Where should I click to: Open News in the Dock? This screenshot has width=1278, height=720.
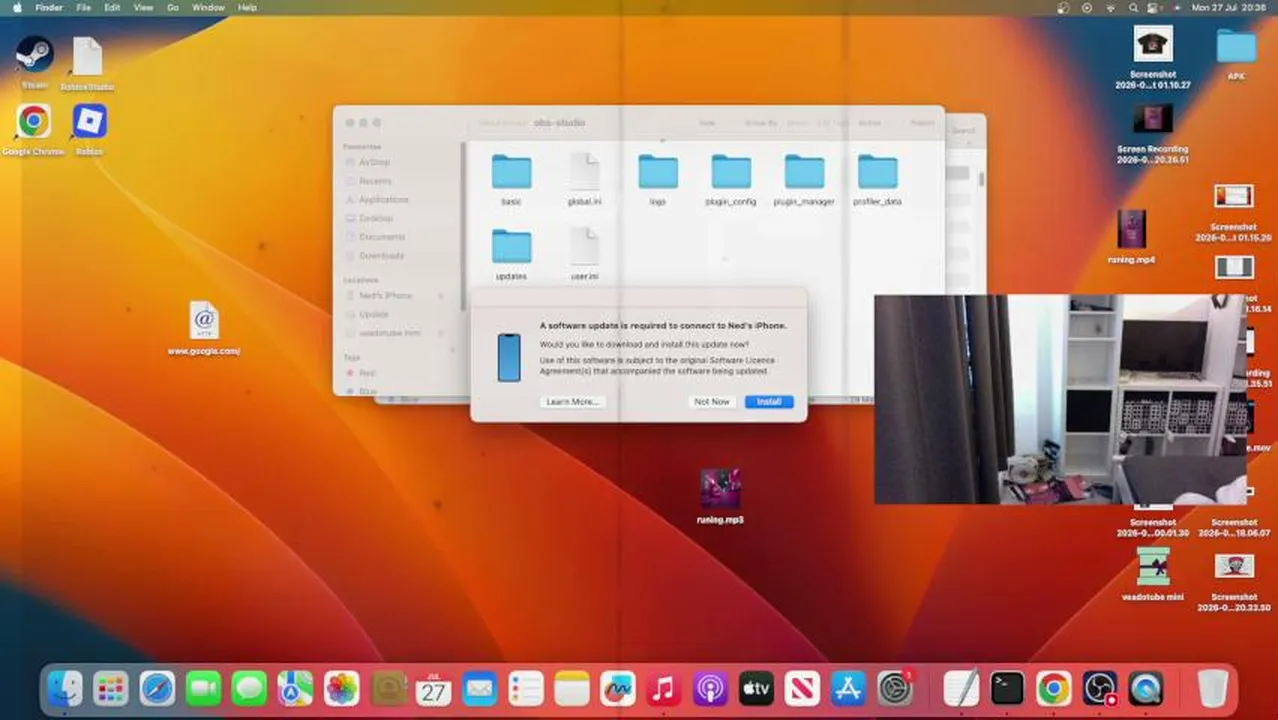tap(802, 688)
